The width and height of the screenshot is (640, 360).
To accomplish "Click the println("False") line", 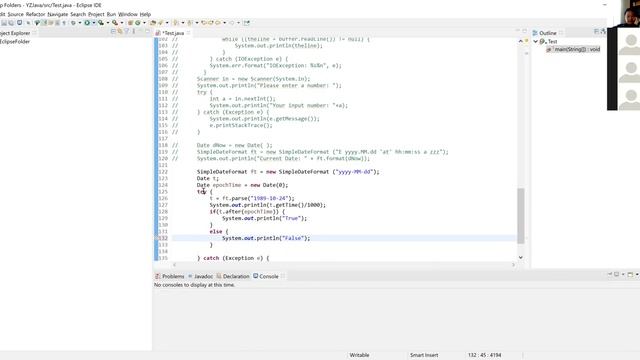I will click(266, 238).
